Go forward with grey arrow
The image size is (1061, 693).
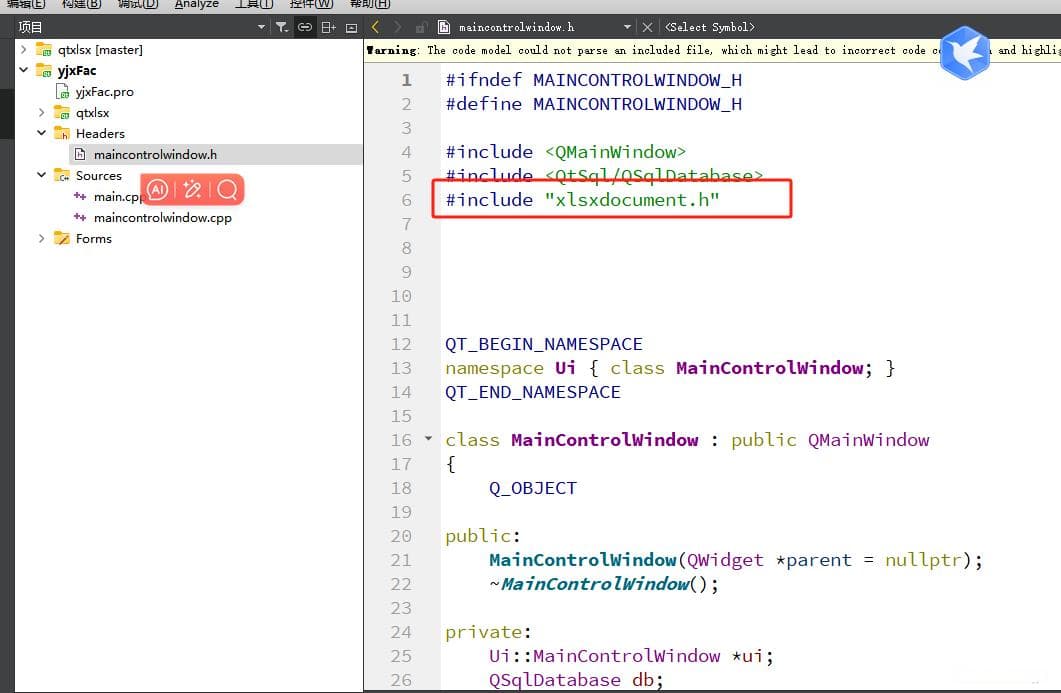[x=398, y=27]
